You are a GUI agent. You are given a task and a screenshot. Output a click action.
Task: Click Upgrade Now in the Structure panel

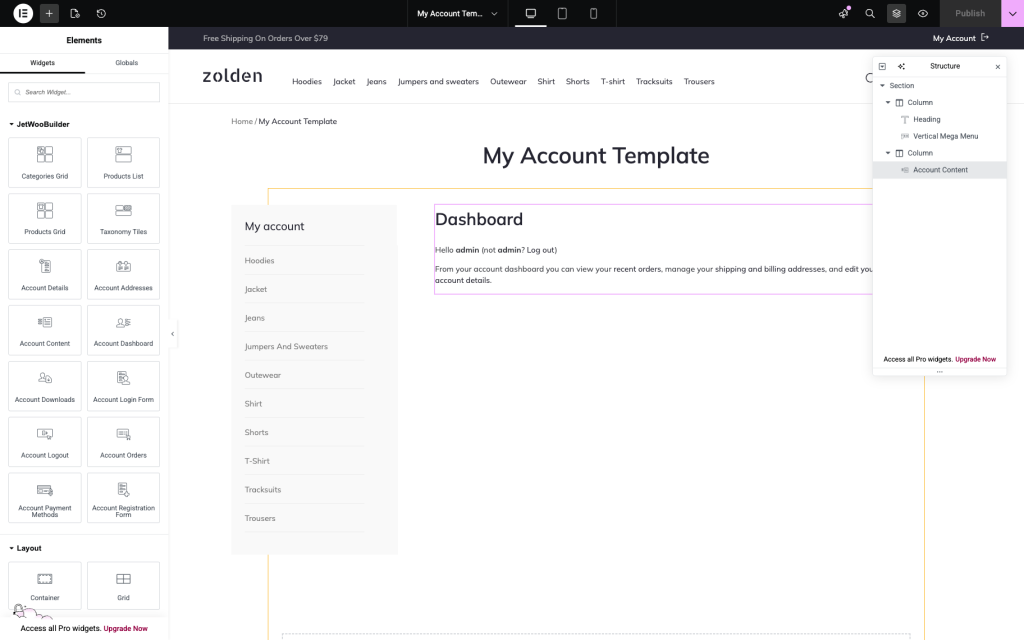pyautogui.click(x=975, y=359)
